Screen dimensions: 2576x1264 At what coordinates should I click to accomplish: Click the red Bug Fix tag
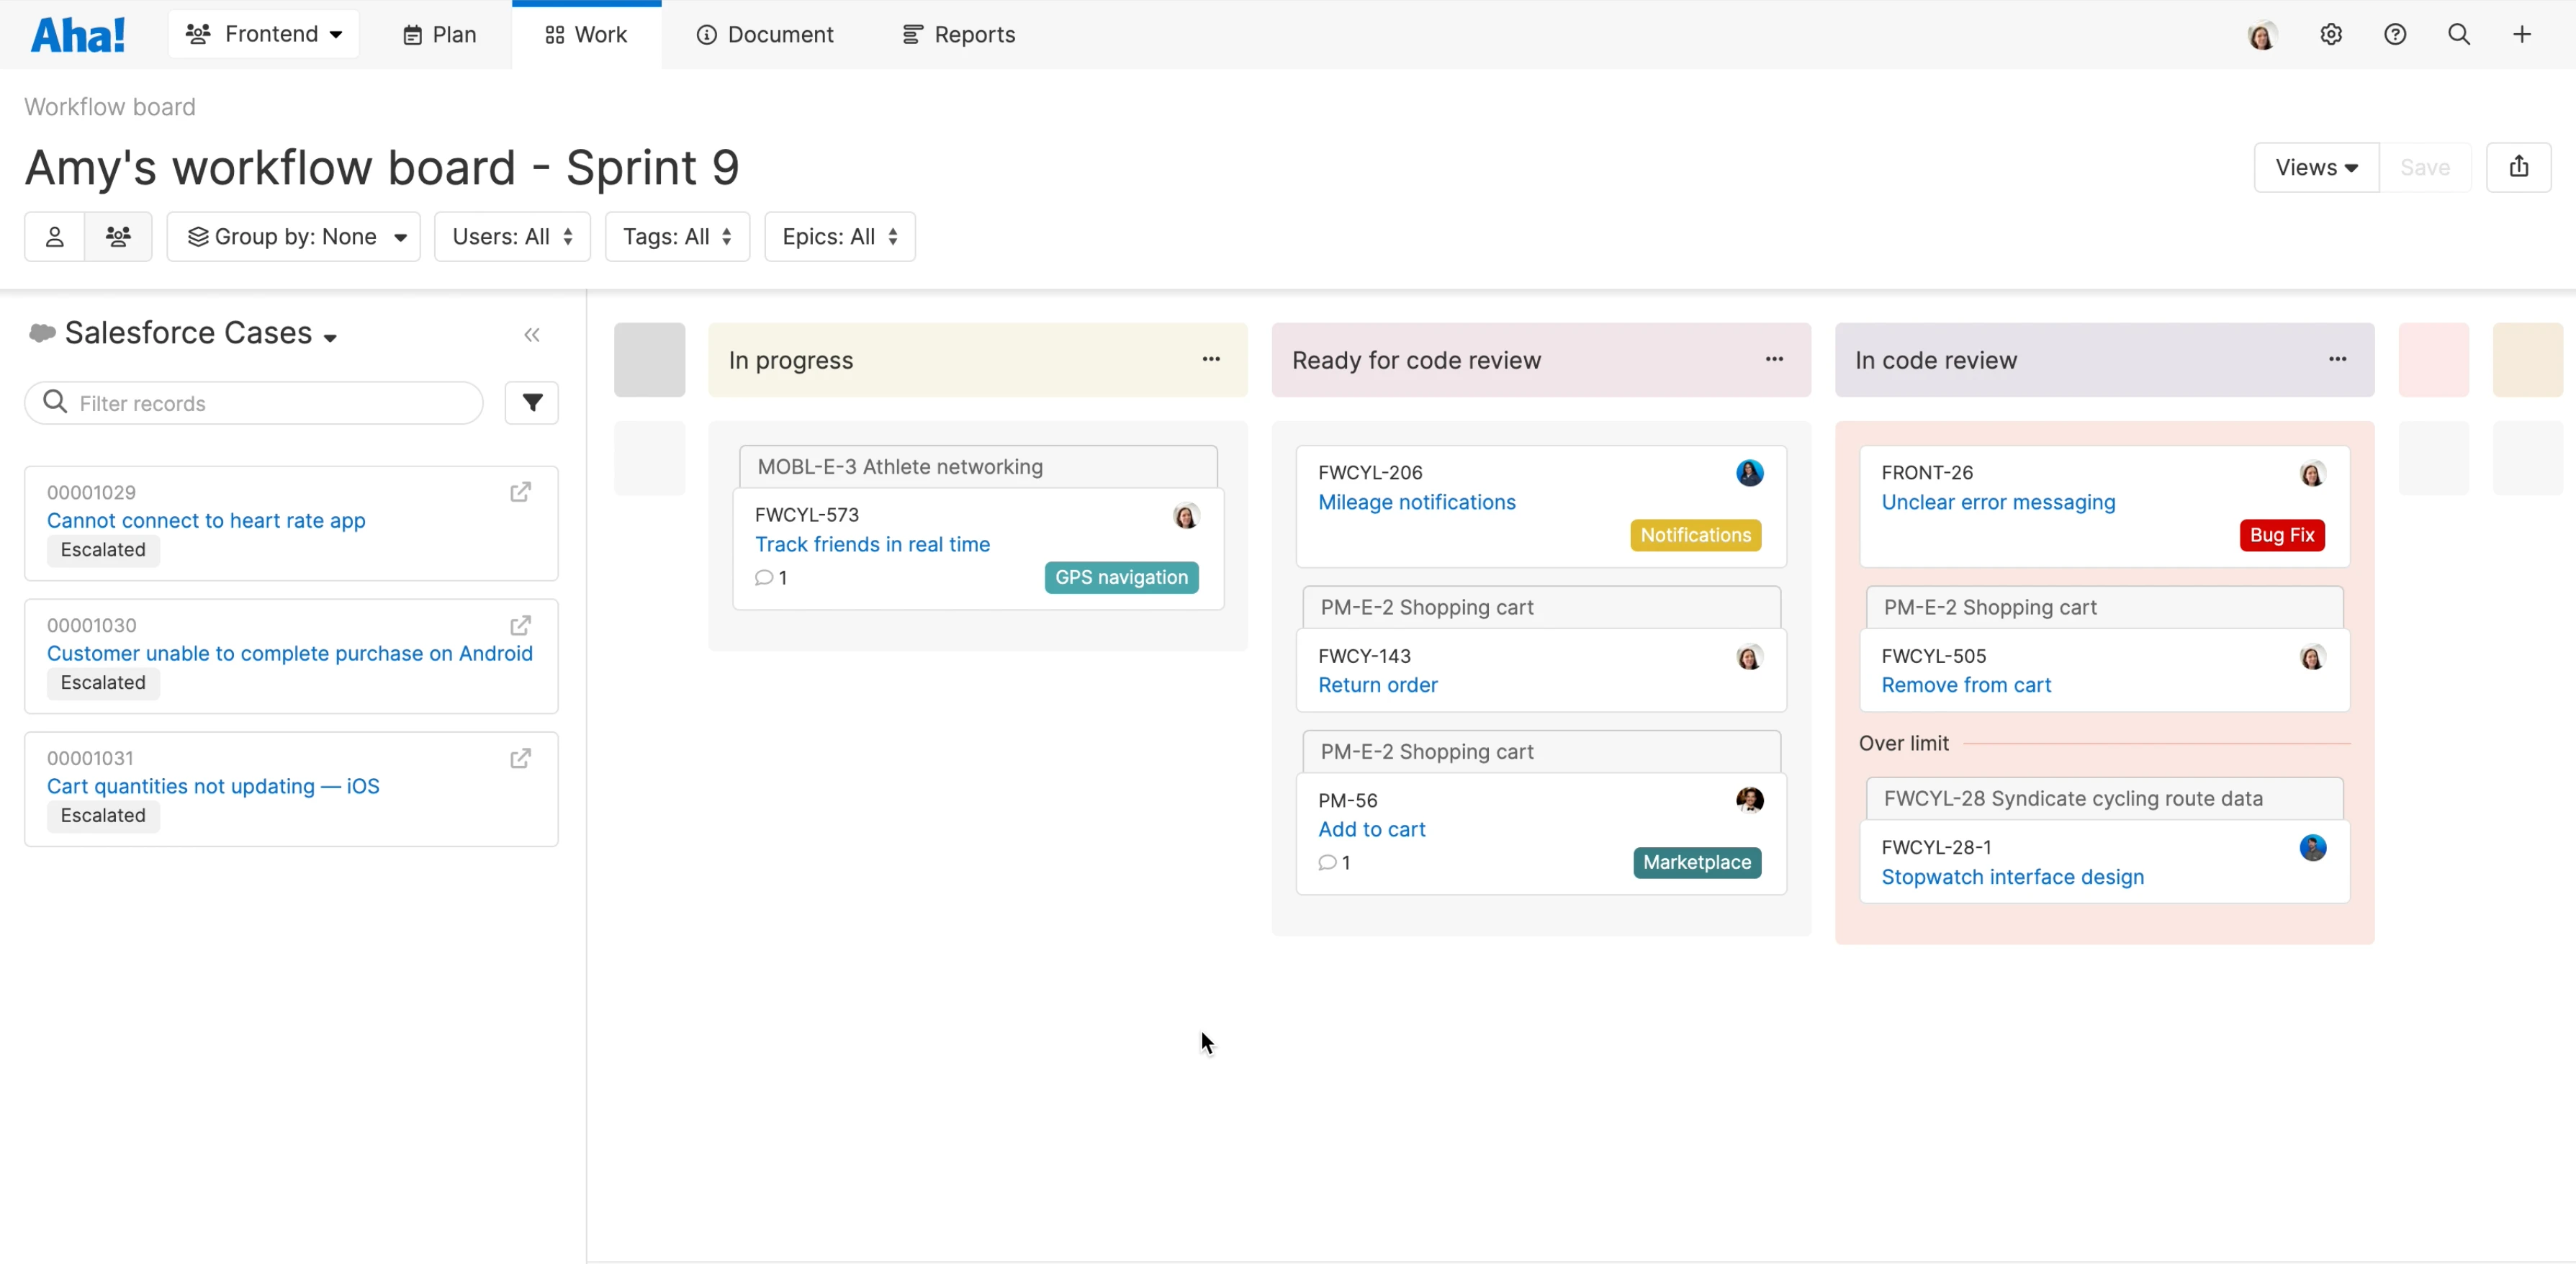(2281, 535)
